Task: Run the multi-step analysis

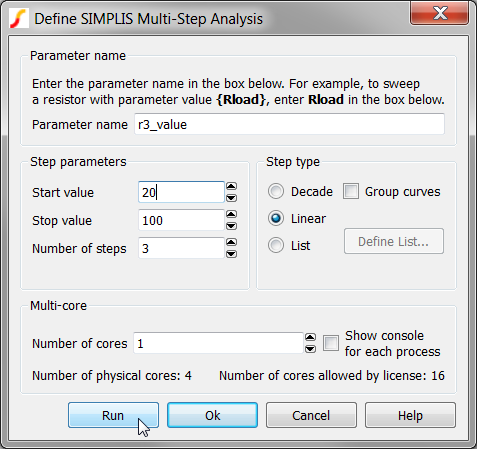Action: coord(113,415)
